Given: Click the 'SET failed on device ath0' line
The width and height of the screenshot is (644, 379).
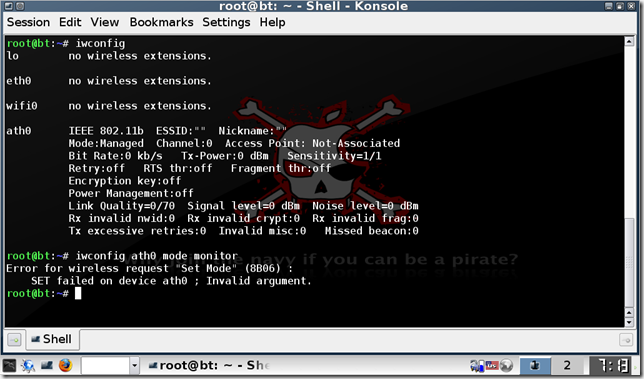Looking at the screenshot, I should (x=171, y=281).
